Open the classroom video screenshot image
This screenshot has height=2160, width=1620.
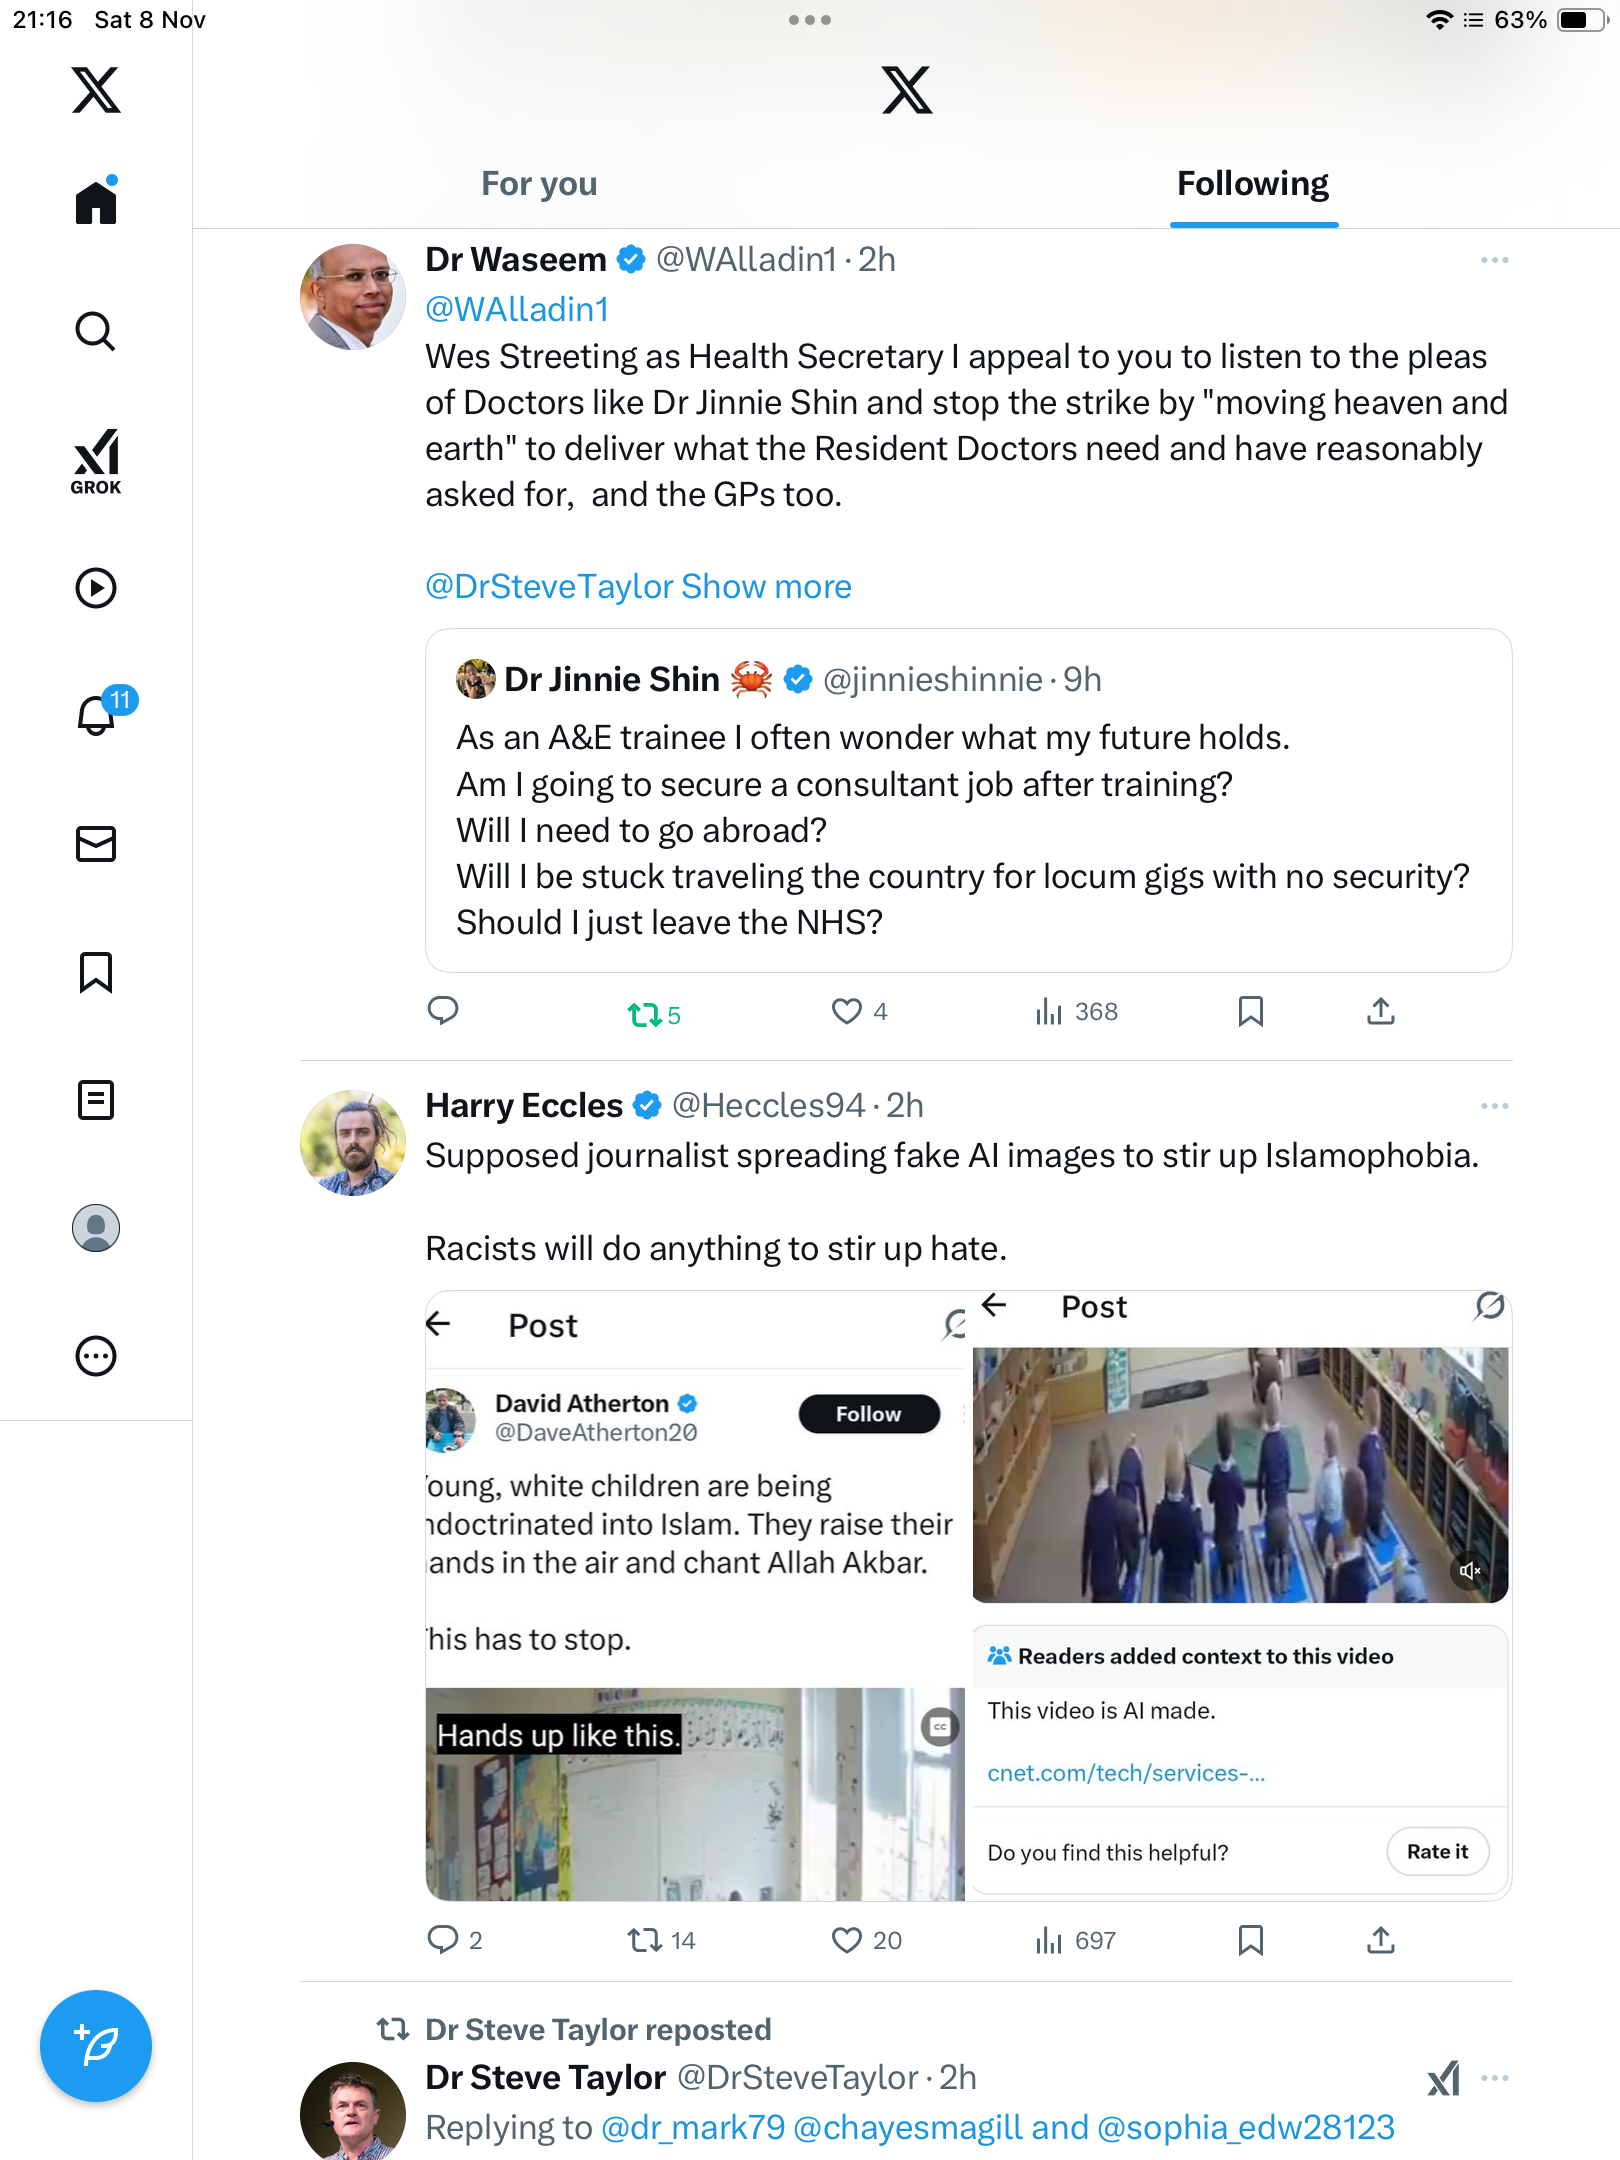point(1240,1475)
